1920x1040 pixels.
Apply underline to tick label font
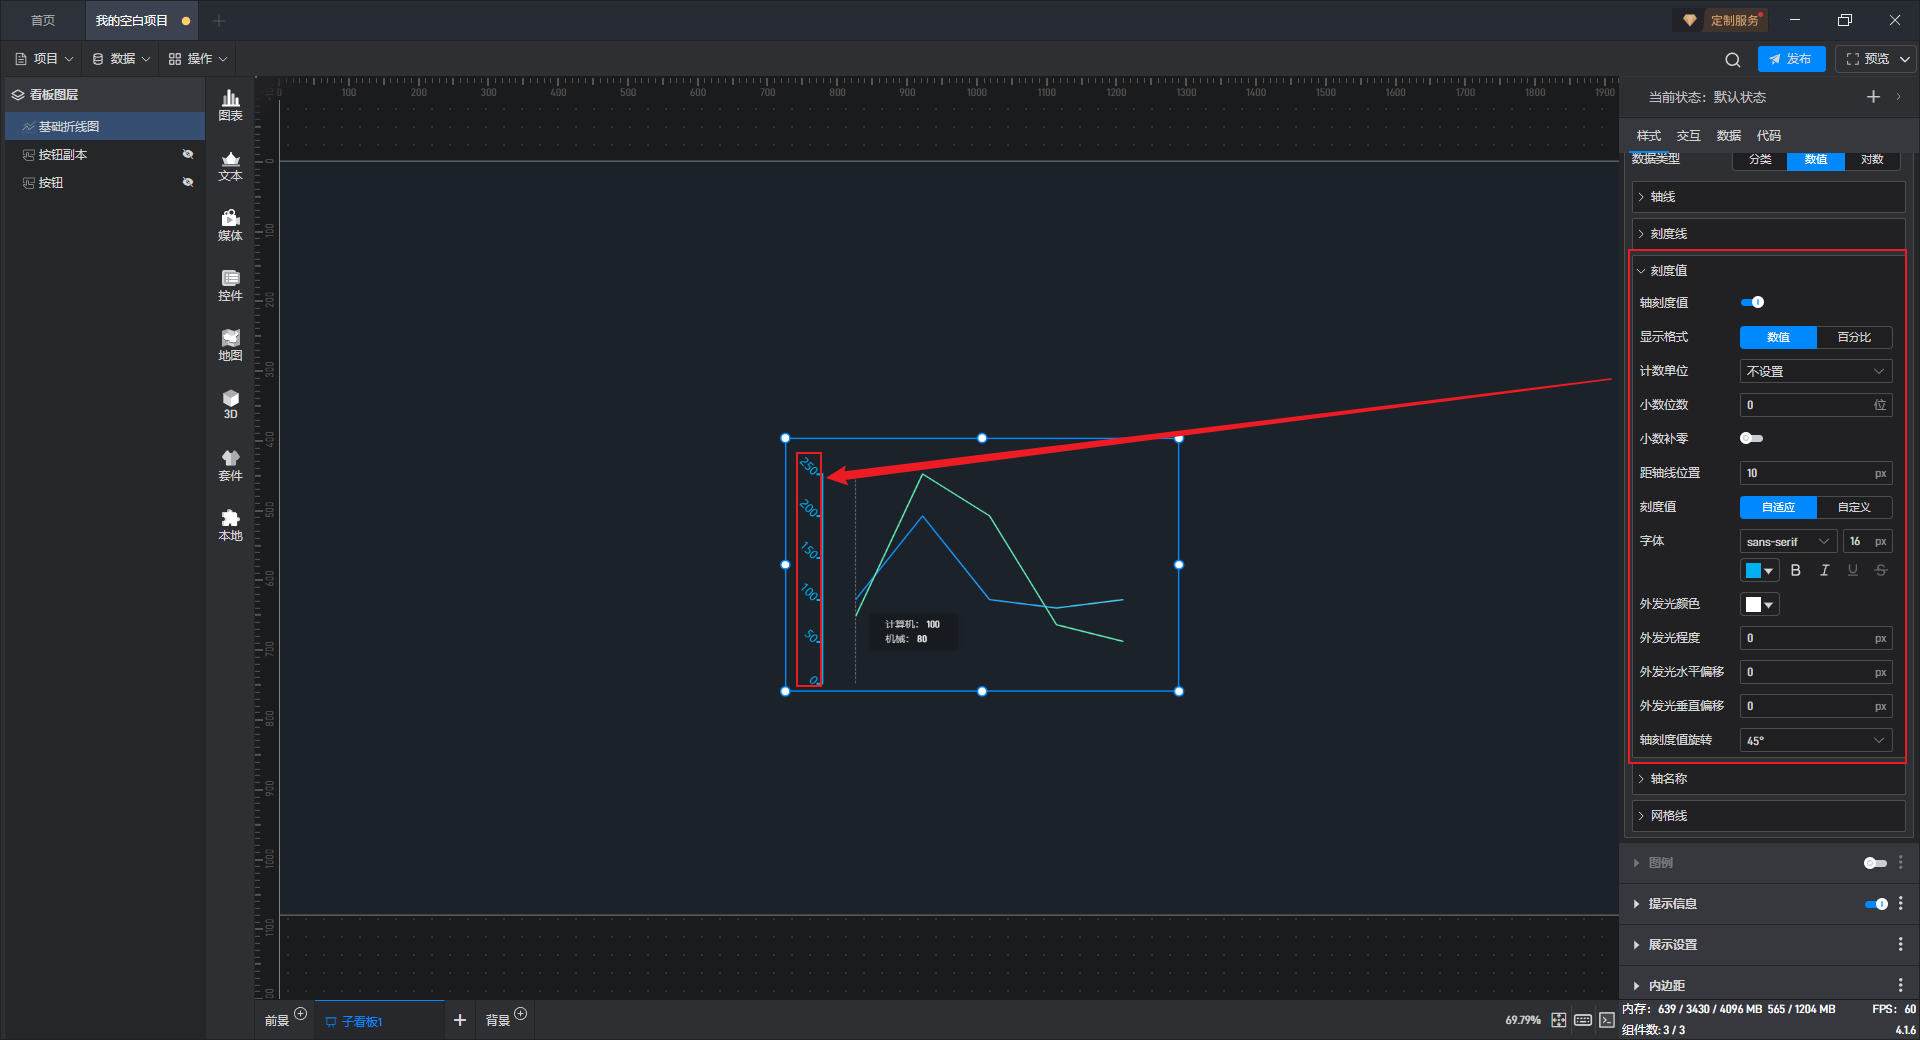pos(1853,570)
